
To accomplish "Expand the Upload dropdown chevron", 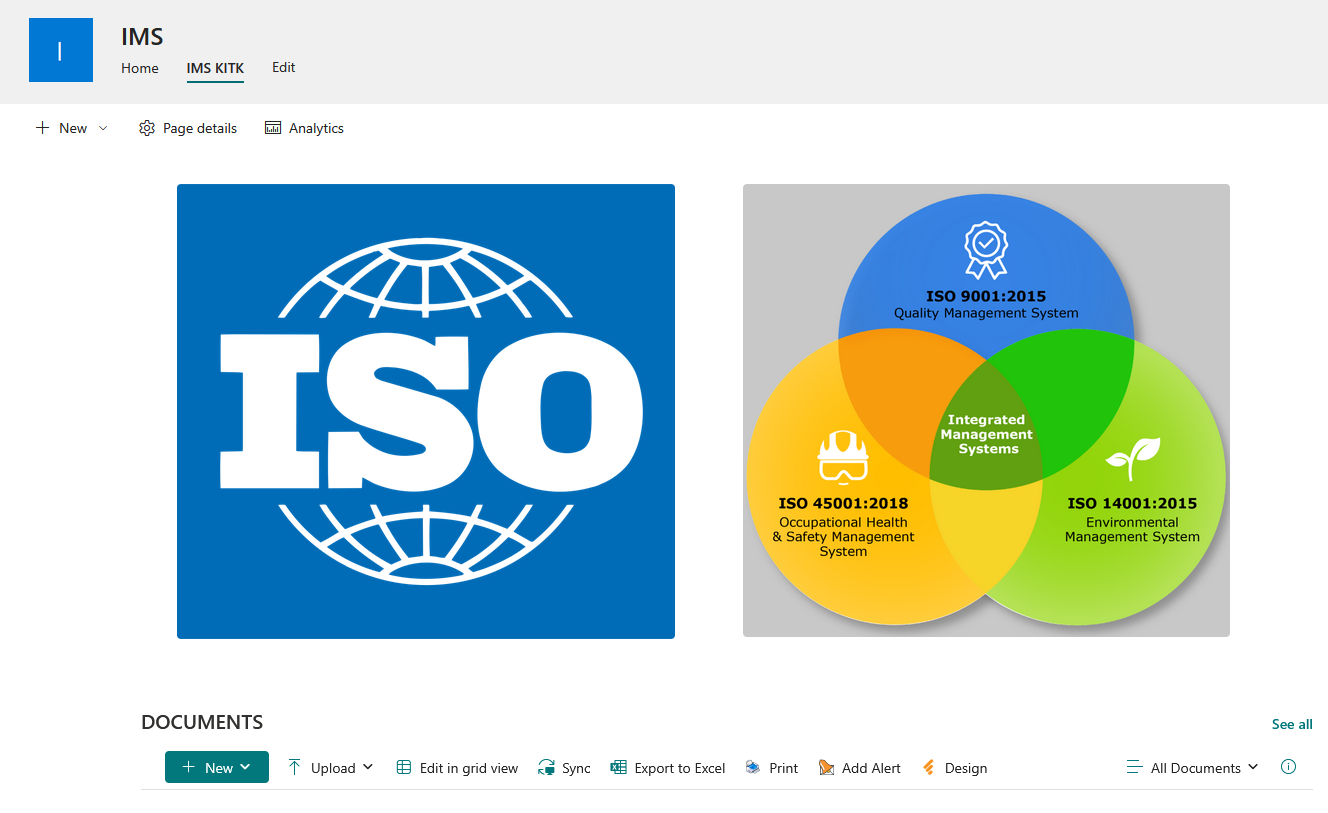I will [368, 767].
